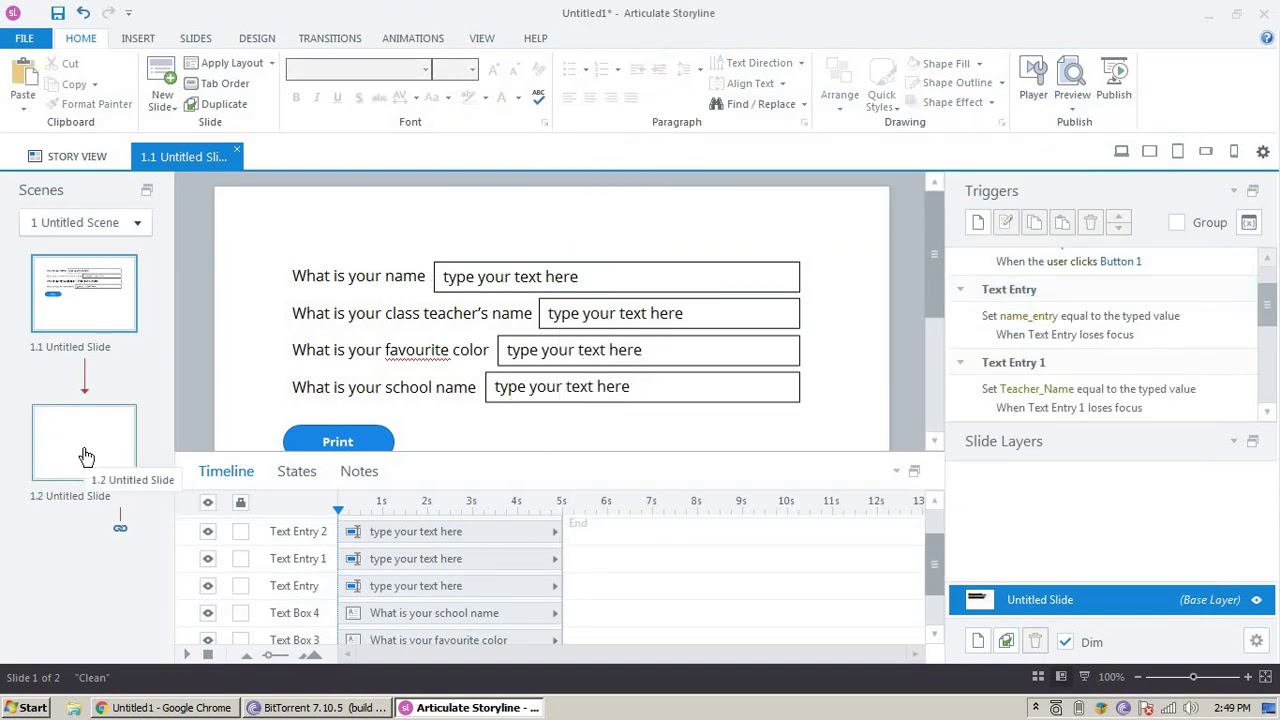The width and height of the screenshot is (1280, 720).
Task: Go to STORY VIEW
Action: [67, 157]
